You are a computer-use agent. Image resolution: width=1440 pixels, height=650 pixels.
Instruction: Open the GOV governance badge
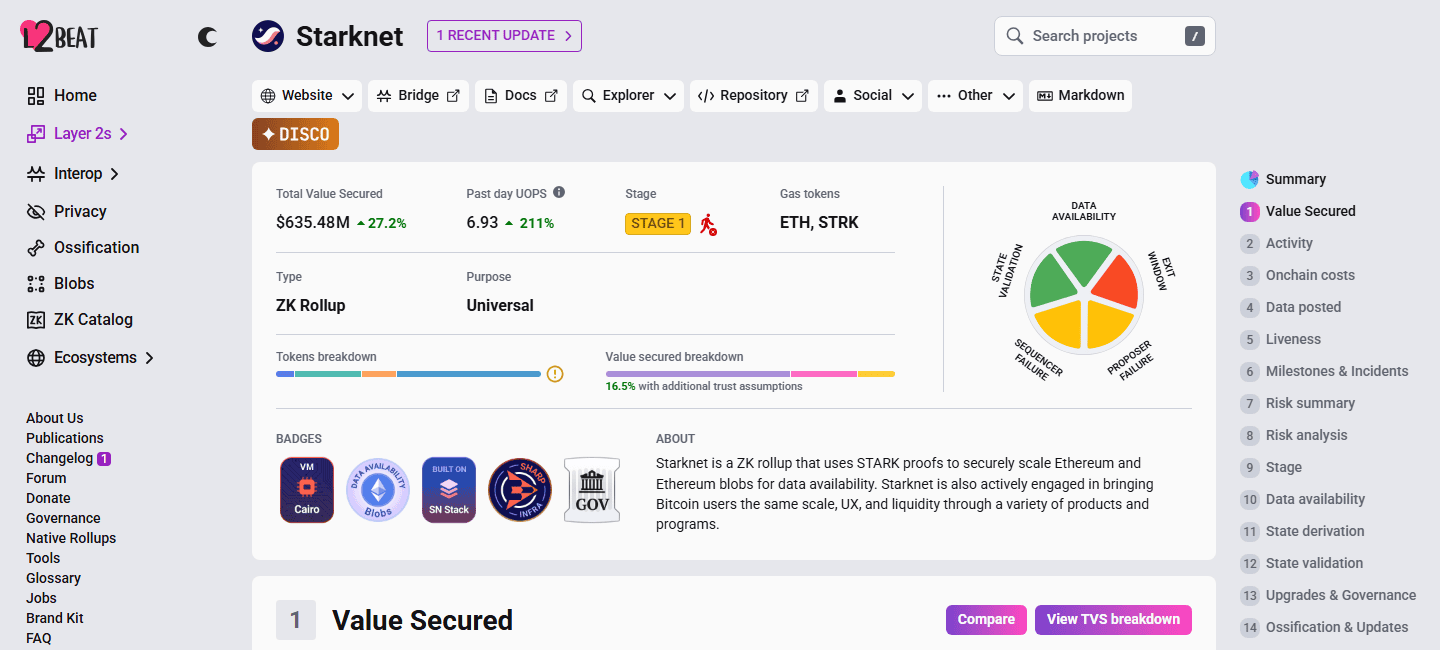pyautogui.click(x=592, y=490)
